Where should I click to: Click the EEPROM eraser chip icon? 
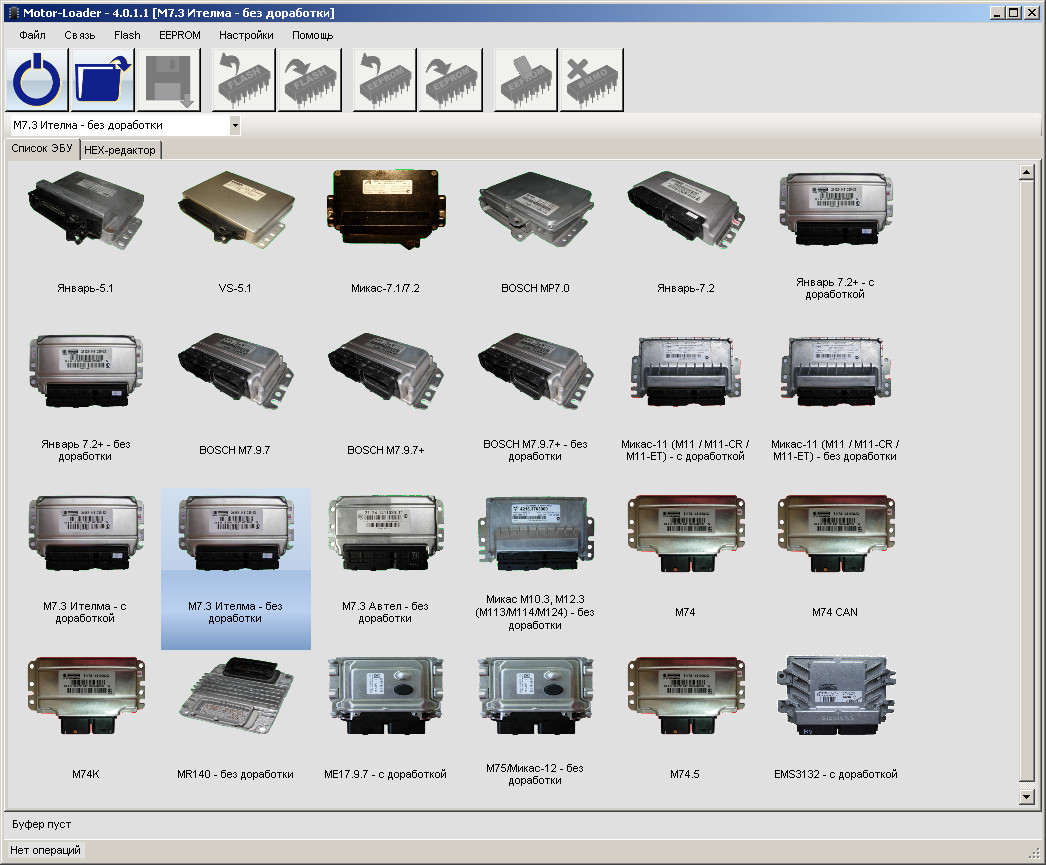526,79
